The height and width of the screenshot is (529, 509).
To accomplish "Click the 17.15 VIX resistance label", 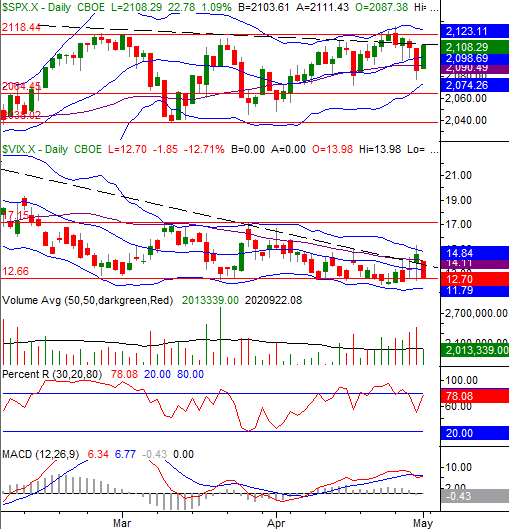I will (x=16, y=215).
